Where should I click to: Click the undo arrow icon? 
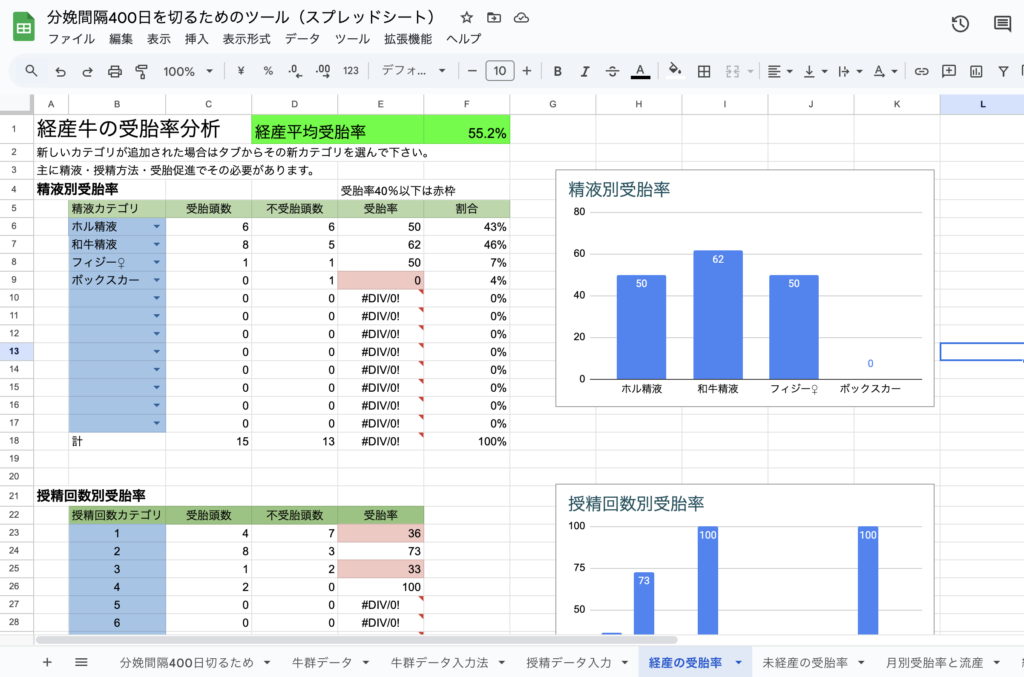(x=61, y=71)
